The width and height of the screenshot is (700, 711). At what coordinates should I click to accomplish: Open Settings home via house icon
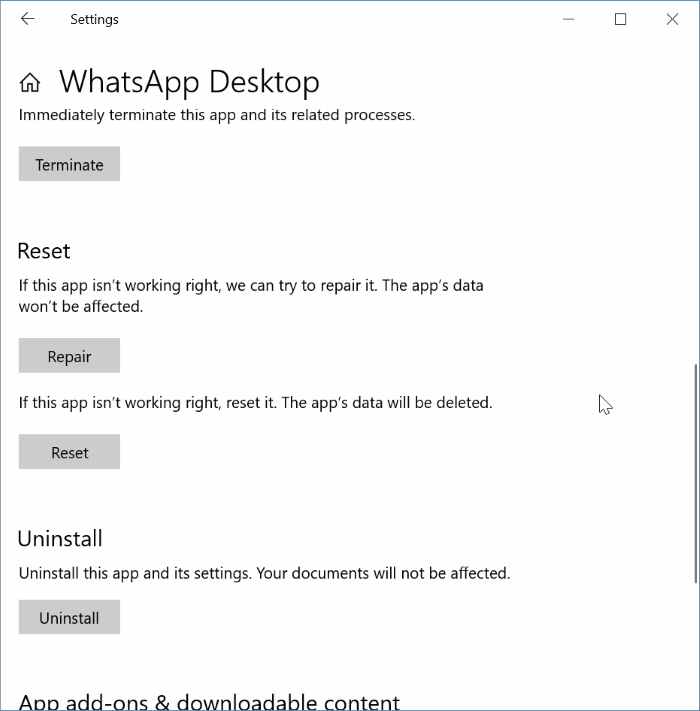click(30, 83)
